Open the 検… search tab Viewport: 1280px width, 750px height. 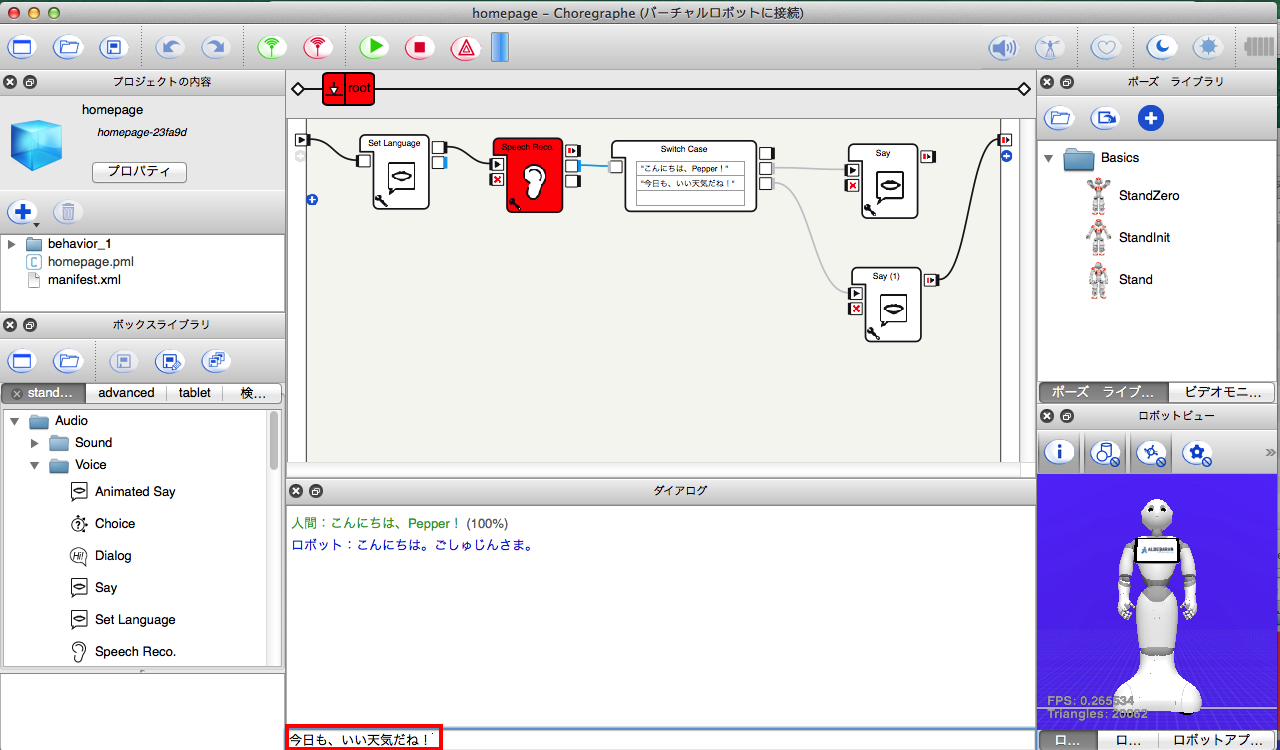[x=253, y=393]
